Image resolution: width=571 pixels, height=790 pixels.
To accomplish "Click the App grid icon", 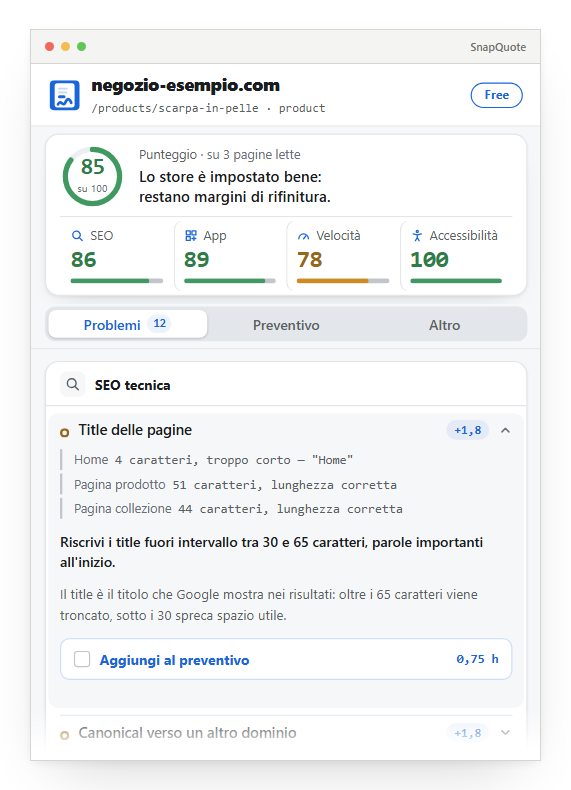I will (191, 235).
